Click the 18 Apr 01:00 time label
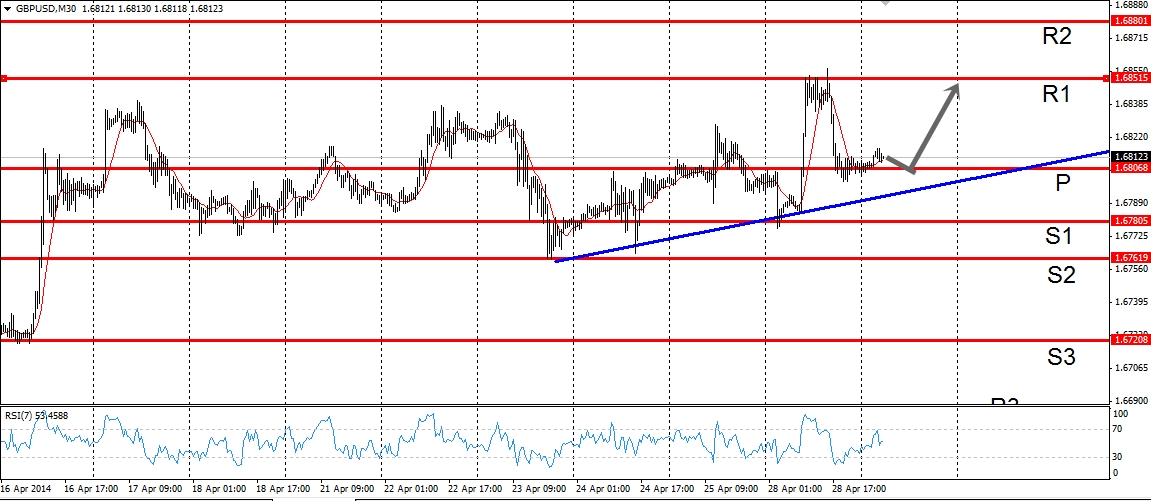This screenshot has height=501, width=1151. click(x=217, y=488)
